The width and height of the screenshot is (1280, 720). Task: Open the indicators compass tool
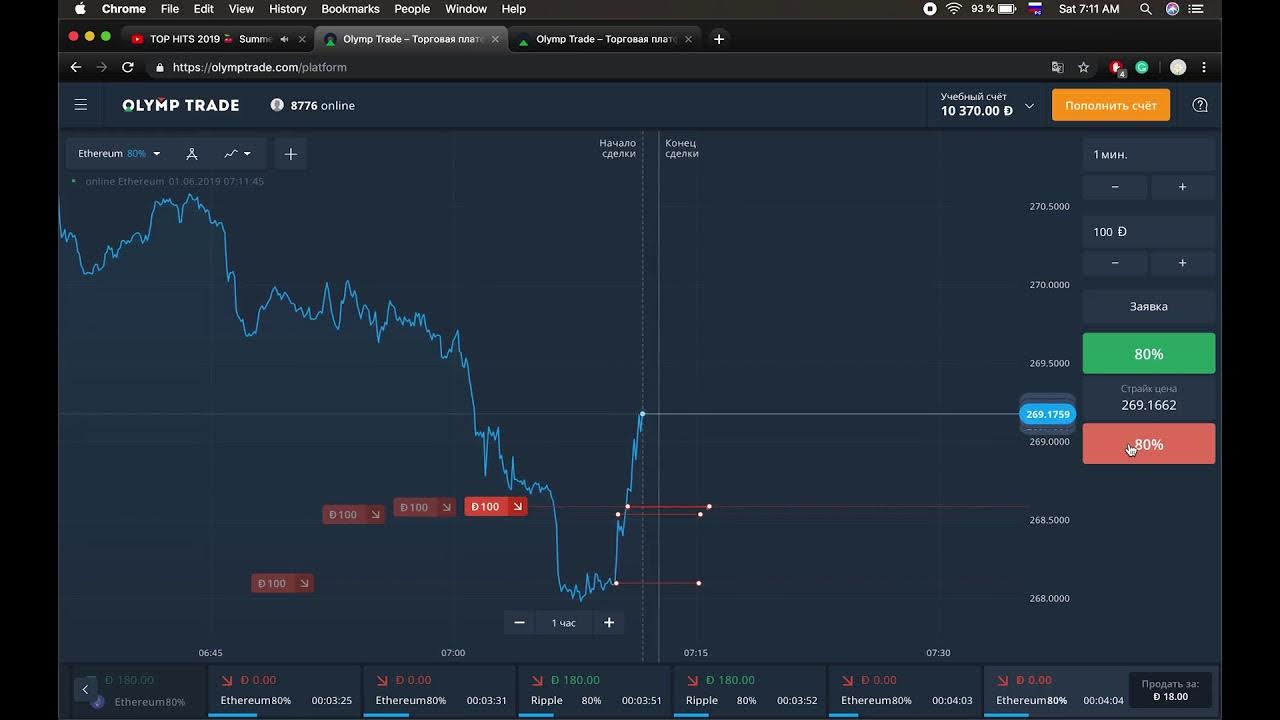click(x=192, y=154)
